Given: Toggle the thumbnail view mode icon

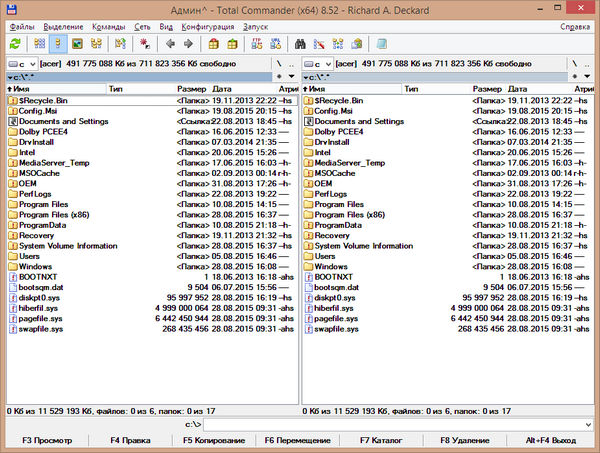Looking at the screenshot, I should coord(75,44).
